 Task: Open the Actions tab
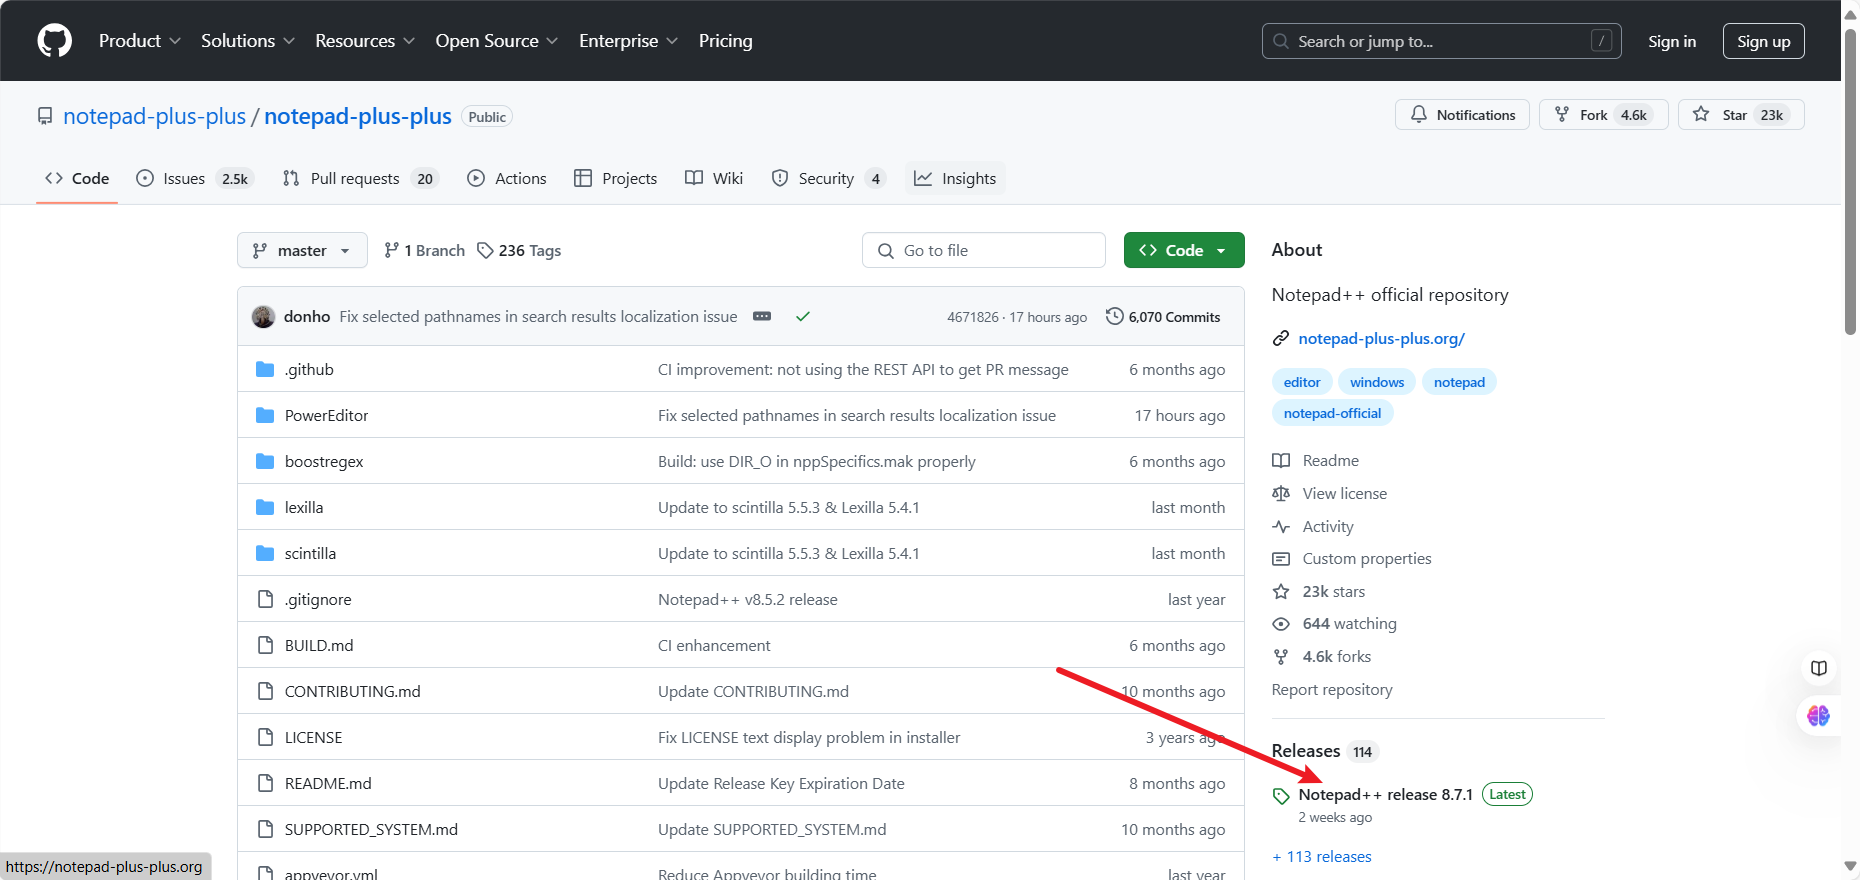(507, 178)
